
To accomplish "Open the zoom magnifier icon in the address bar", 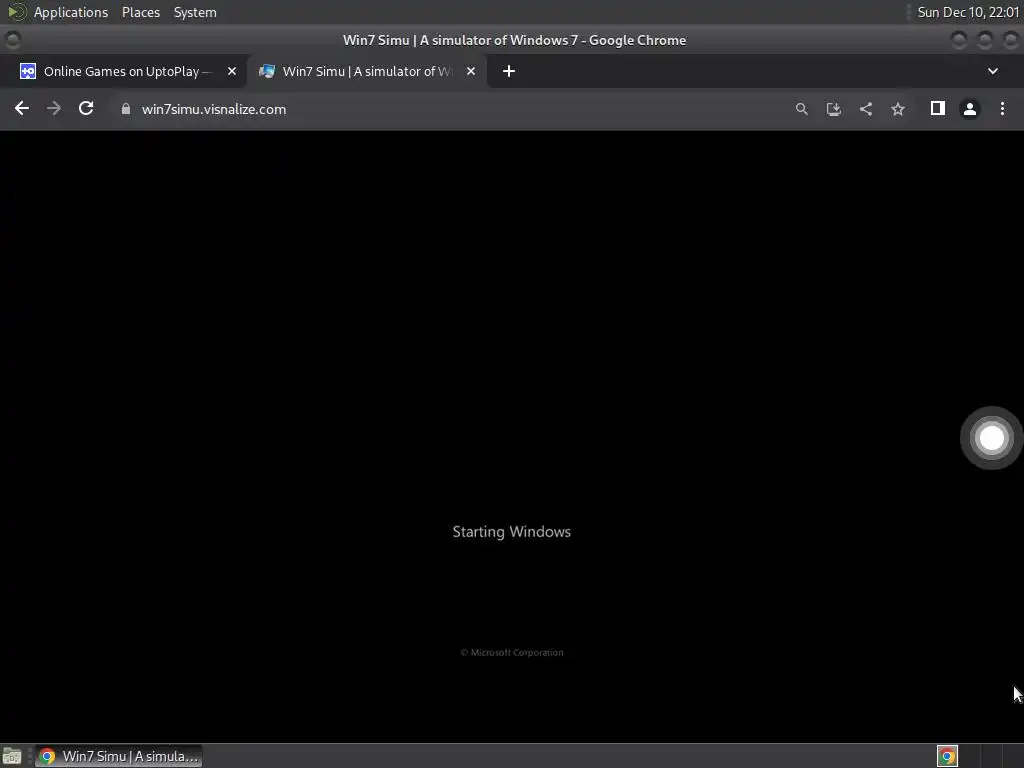I will tap(801, 109).
